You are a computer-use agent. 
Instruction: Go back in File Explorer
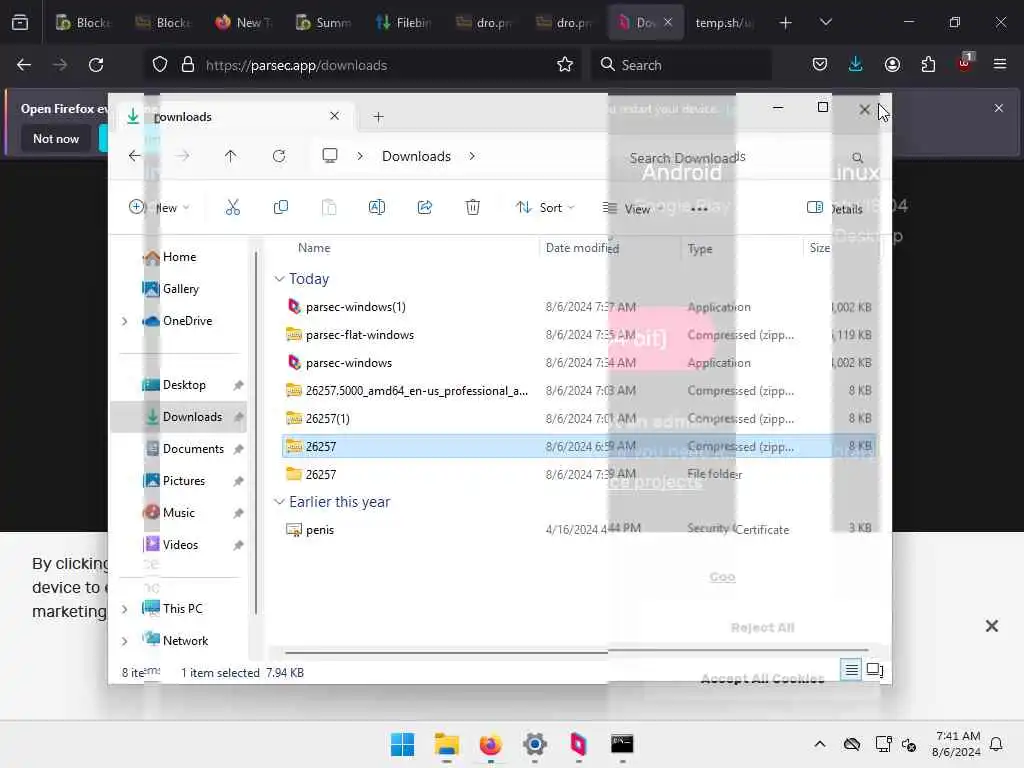point(135,156)
